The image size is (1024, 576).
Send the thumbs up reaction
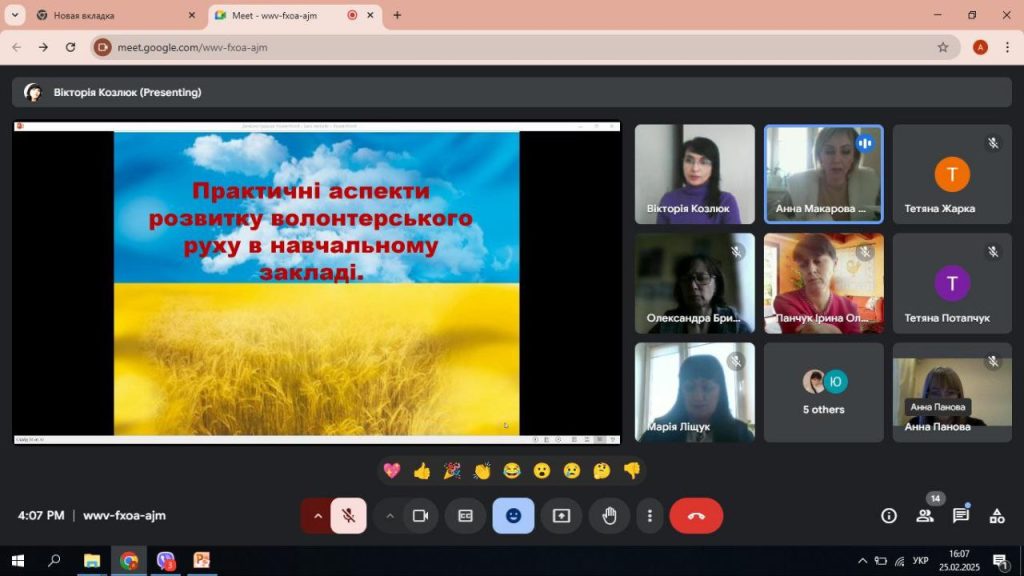point(422,470)
